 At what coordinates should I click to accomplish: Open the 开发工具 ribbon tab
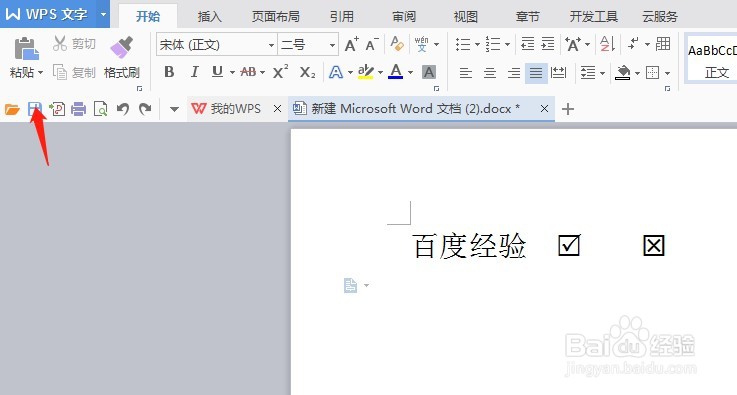594,16
